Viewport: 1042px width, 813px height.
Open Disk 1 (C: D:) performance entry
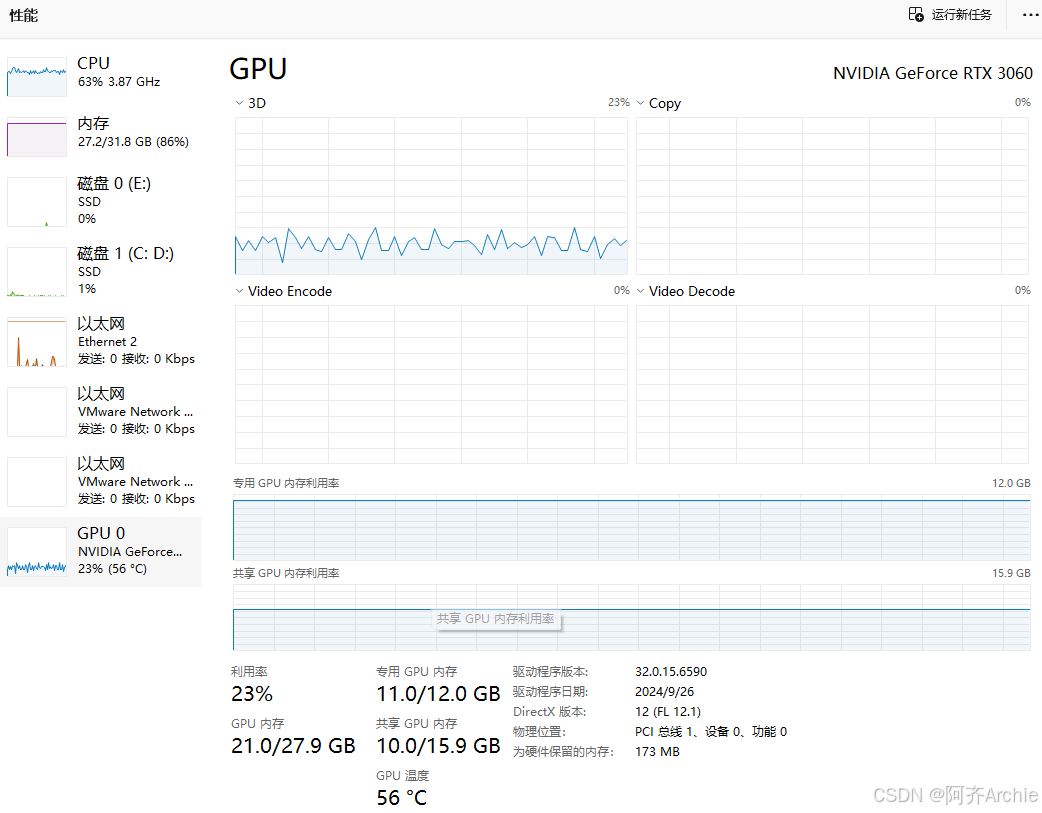100,271
